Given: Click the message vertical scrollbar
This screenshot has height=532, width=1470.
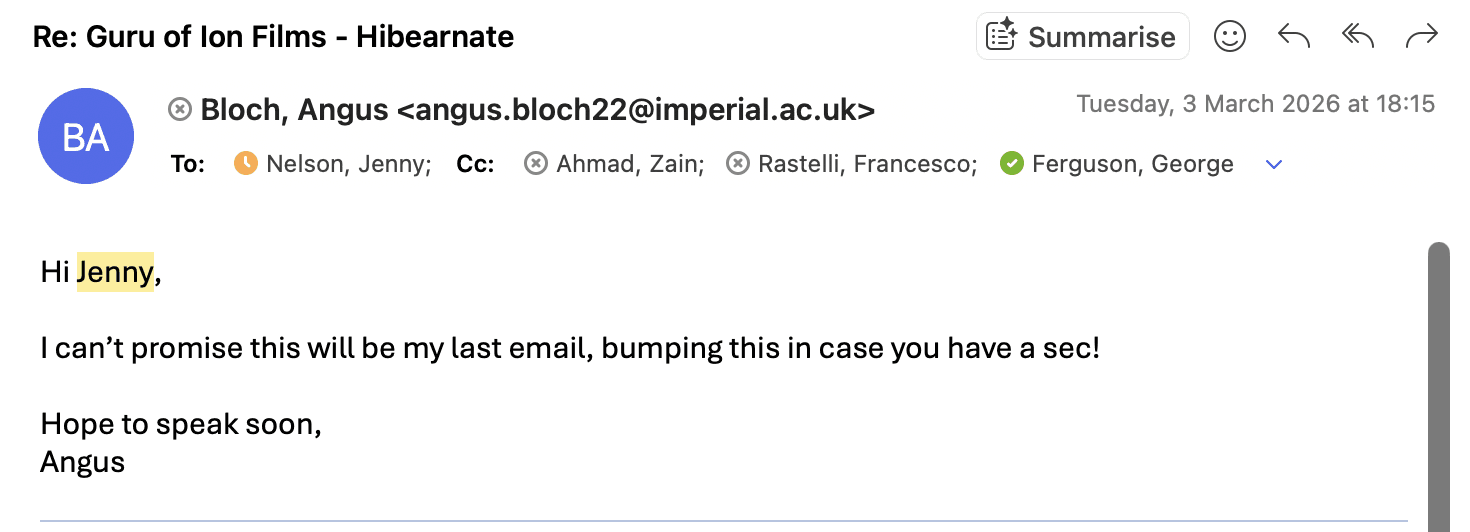Looking at the screenshot, I should coord(1438,380).
